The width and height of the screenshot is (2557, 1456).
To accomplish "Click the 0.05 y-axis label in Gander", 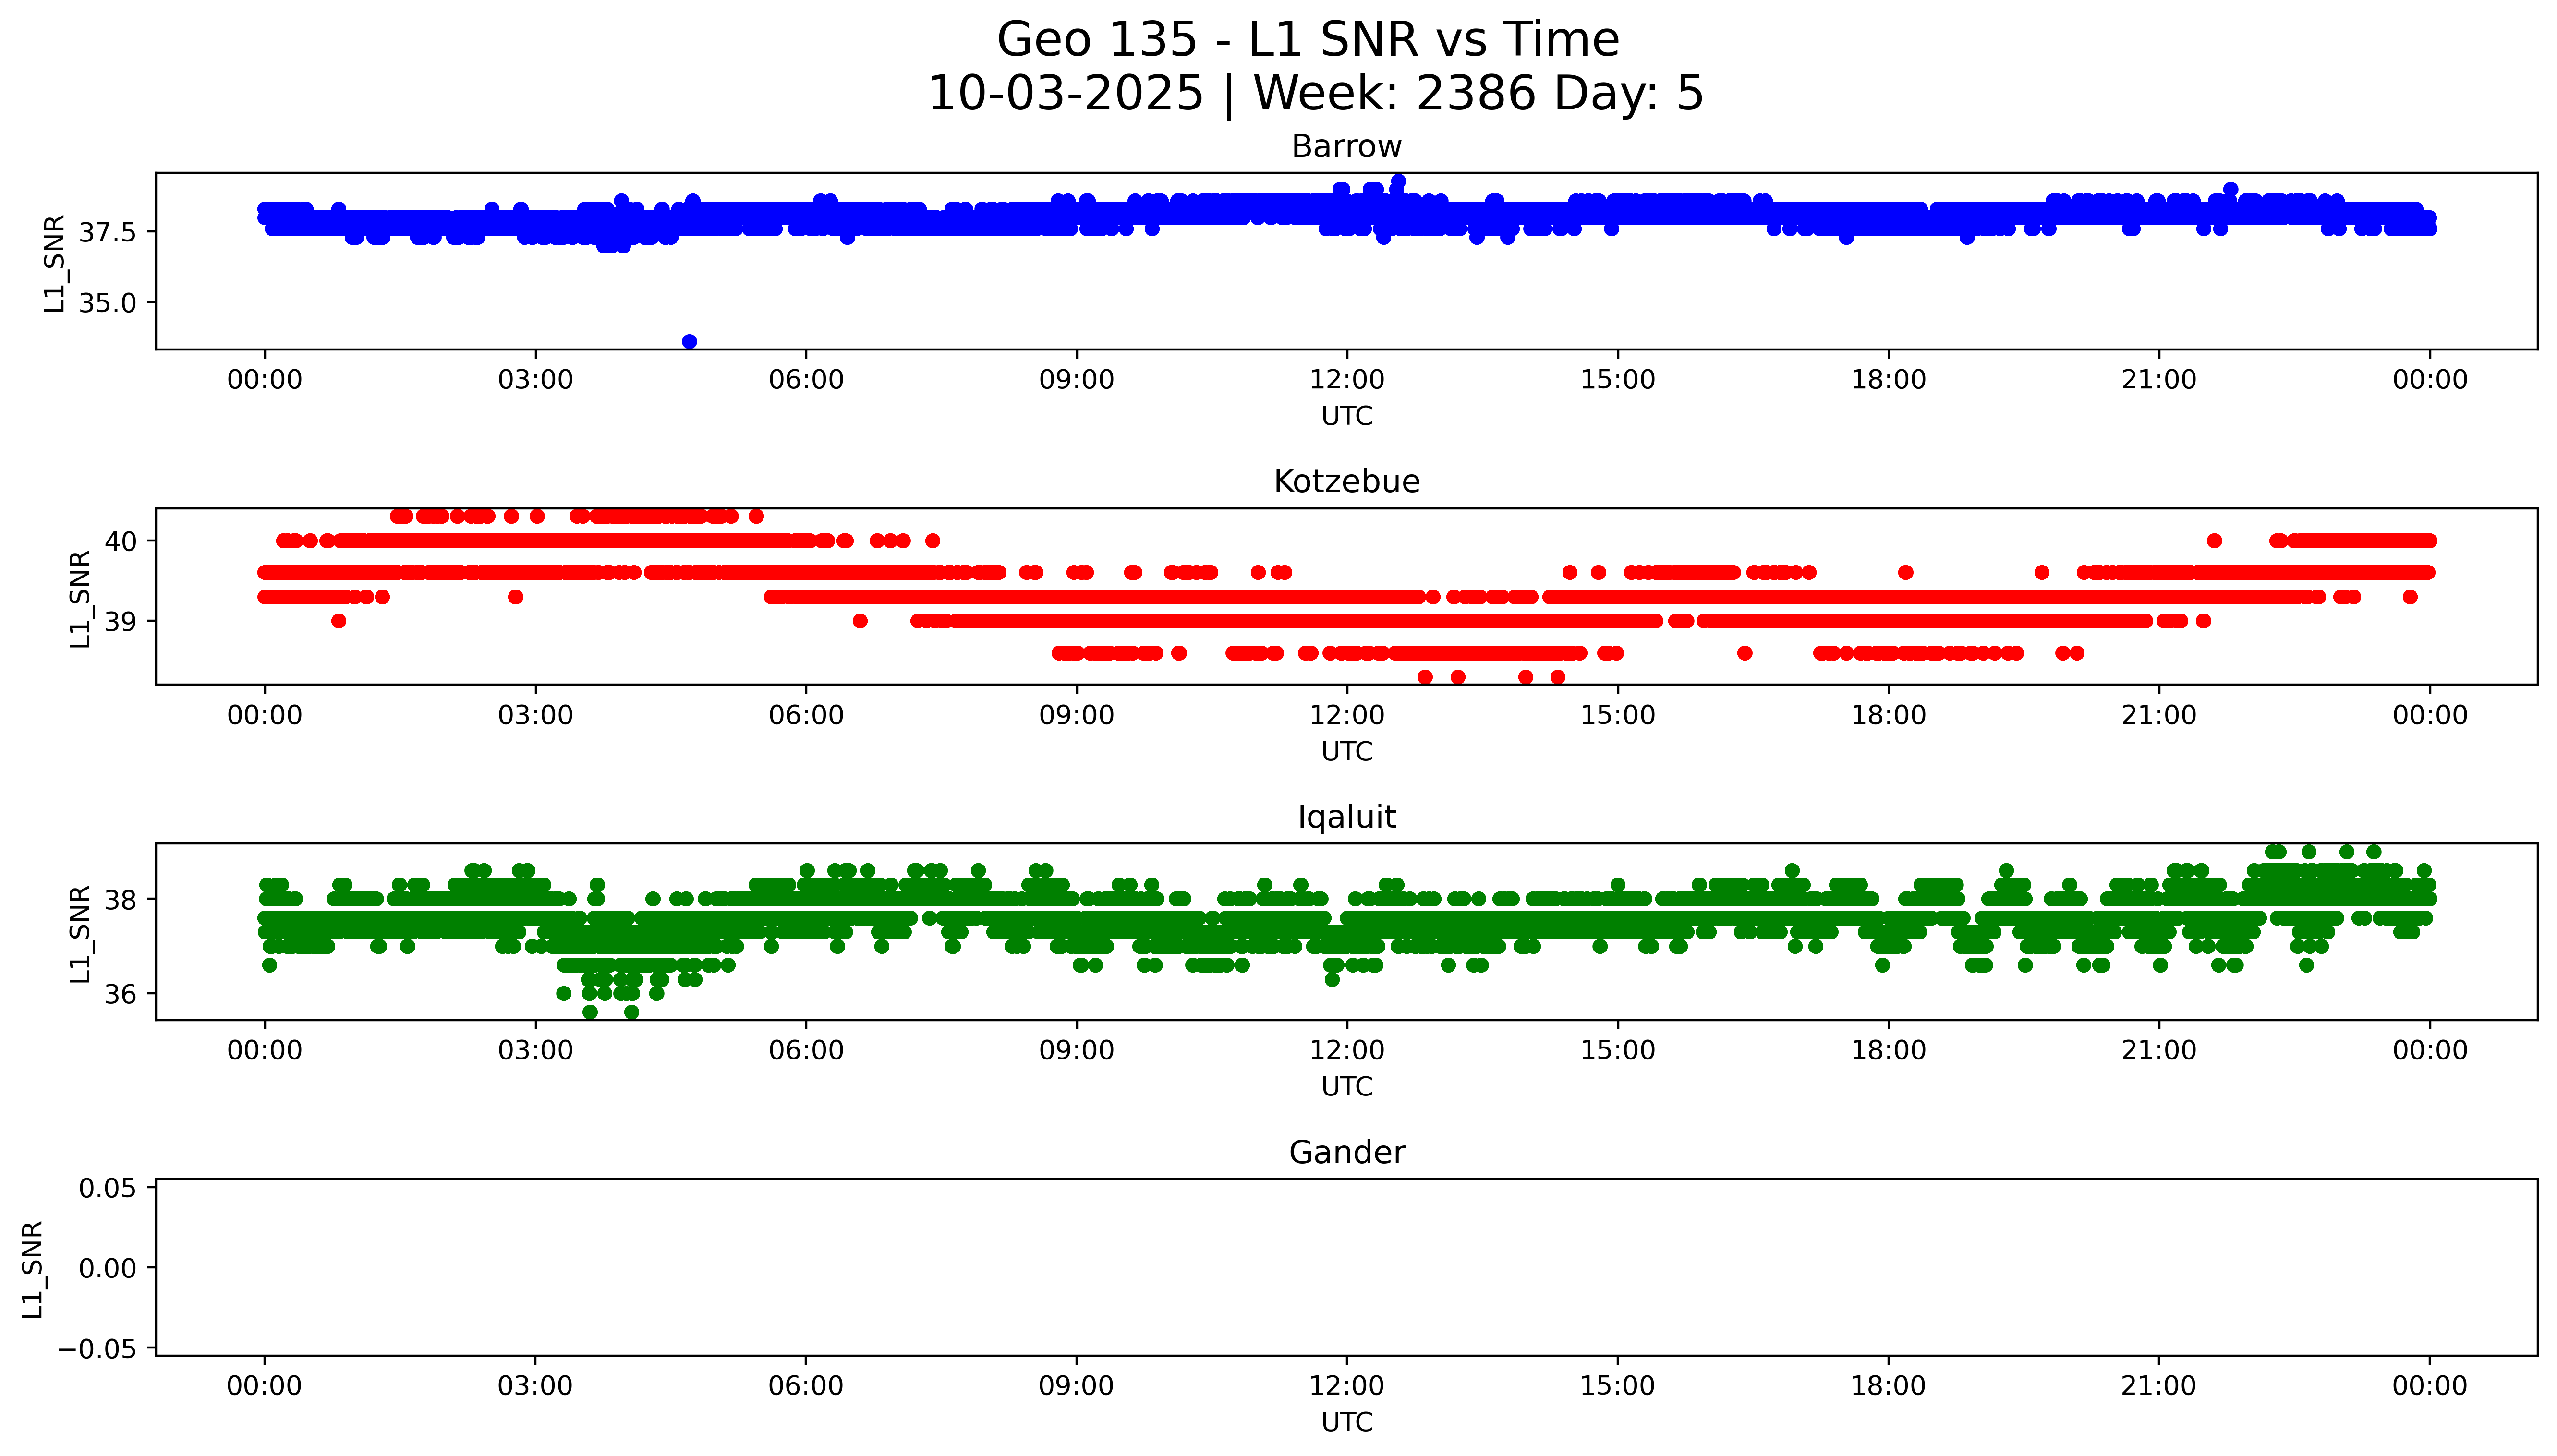I will 107,1188.
